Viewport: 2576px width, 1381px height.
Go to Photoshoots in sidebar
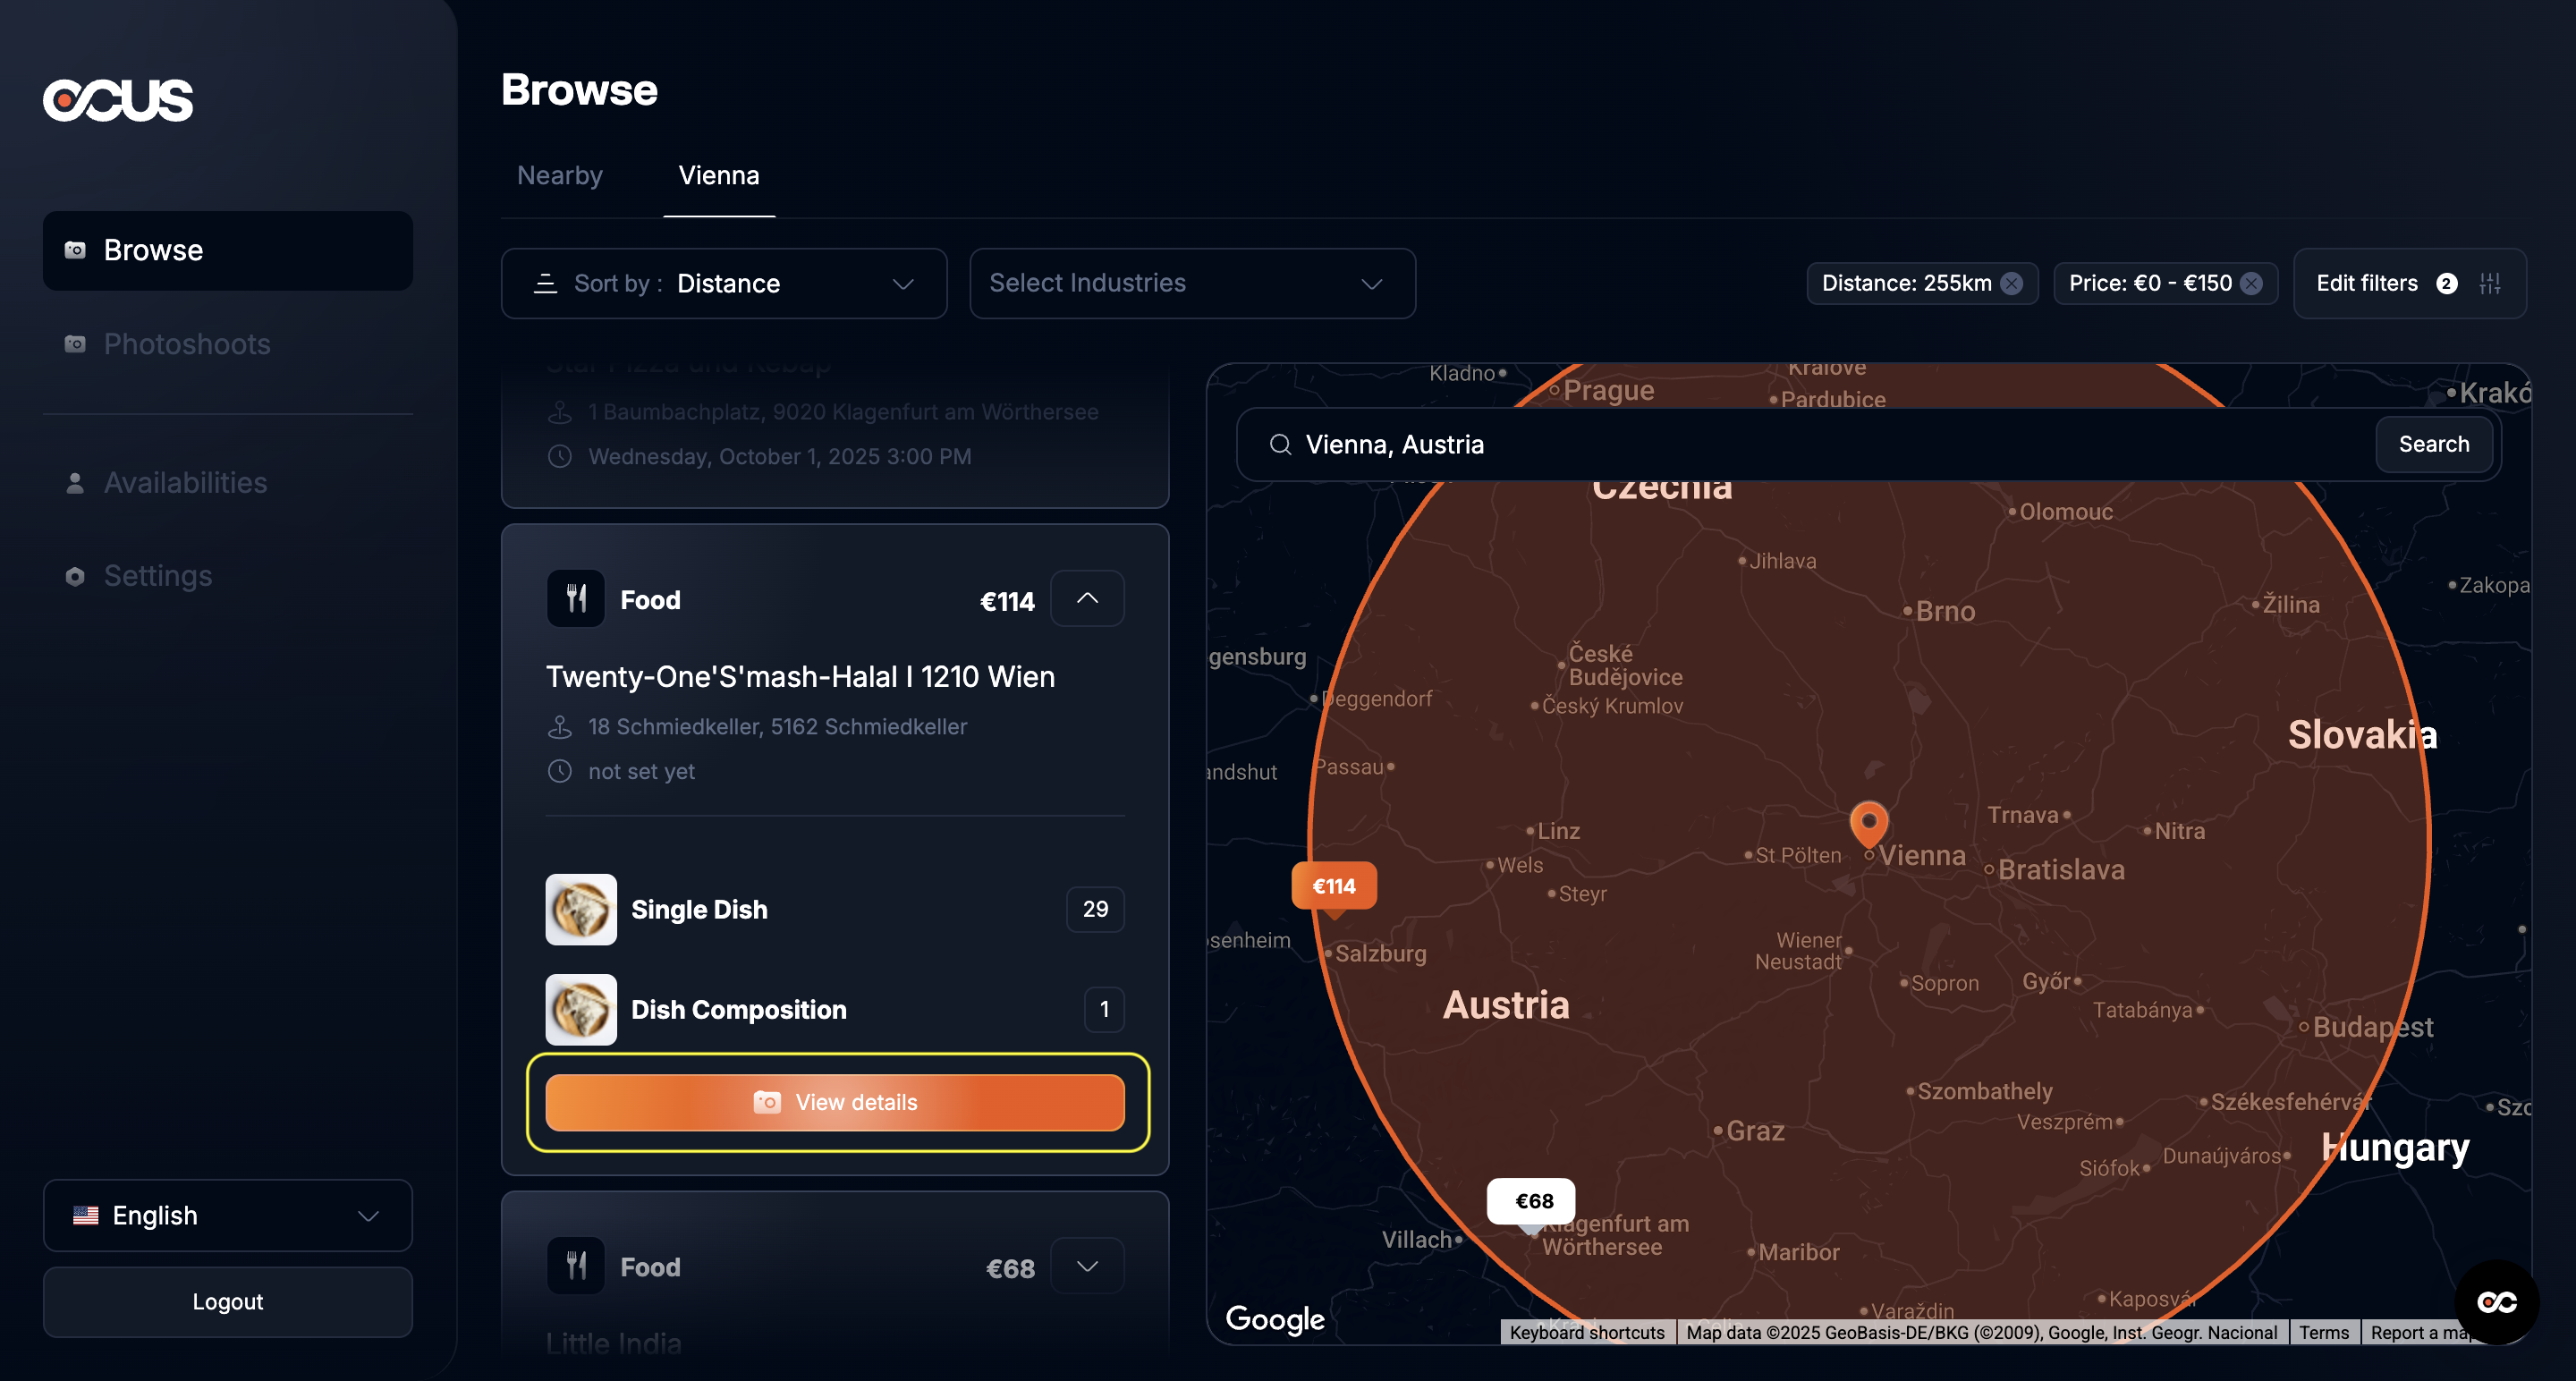(x=186, y=344)
